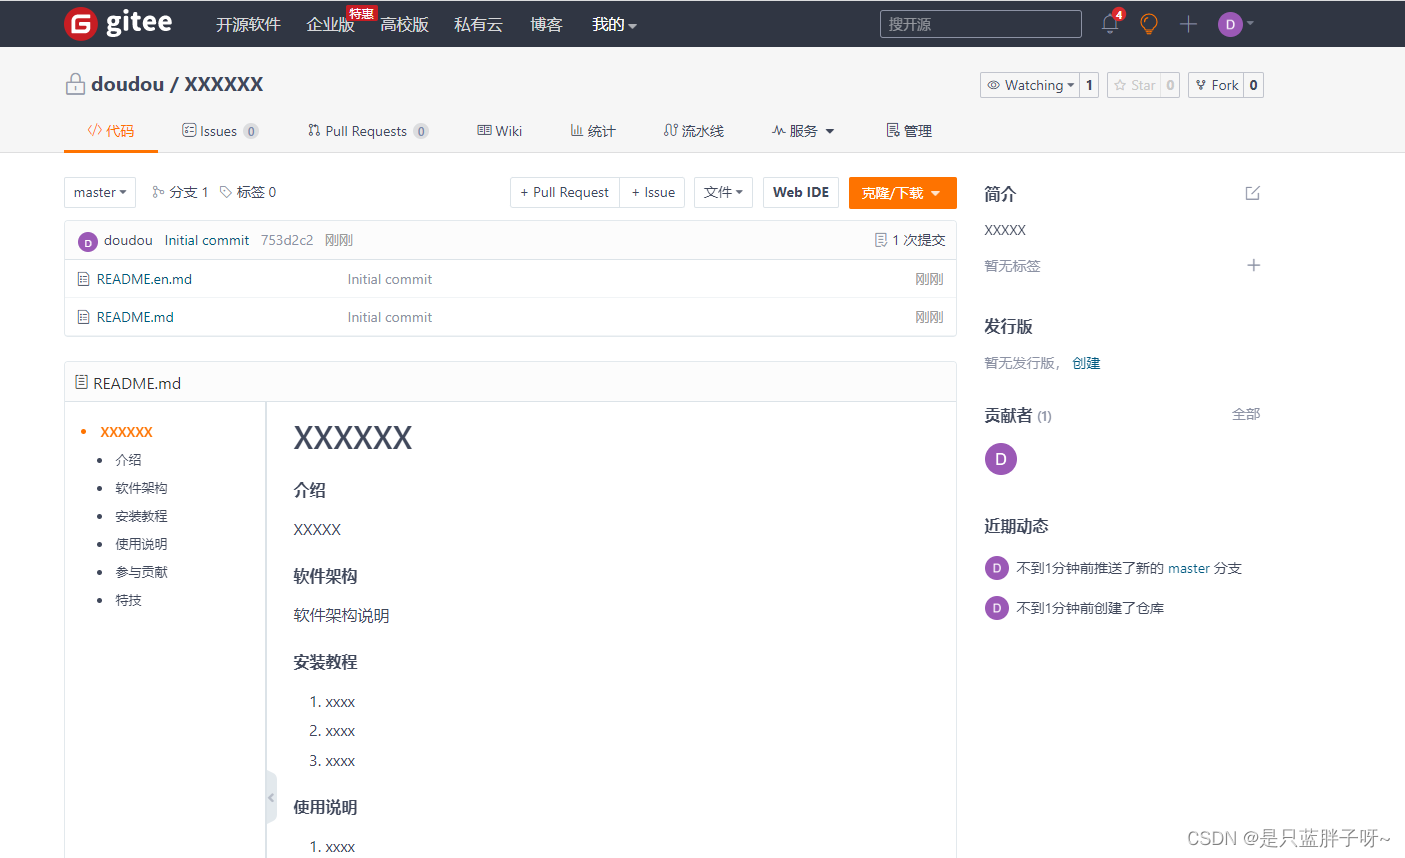The width and height of the screenshot is (1405, 858).
Task: Open the Web IDE
Action: coord(800,192)
